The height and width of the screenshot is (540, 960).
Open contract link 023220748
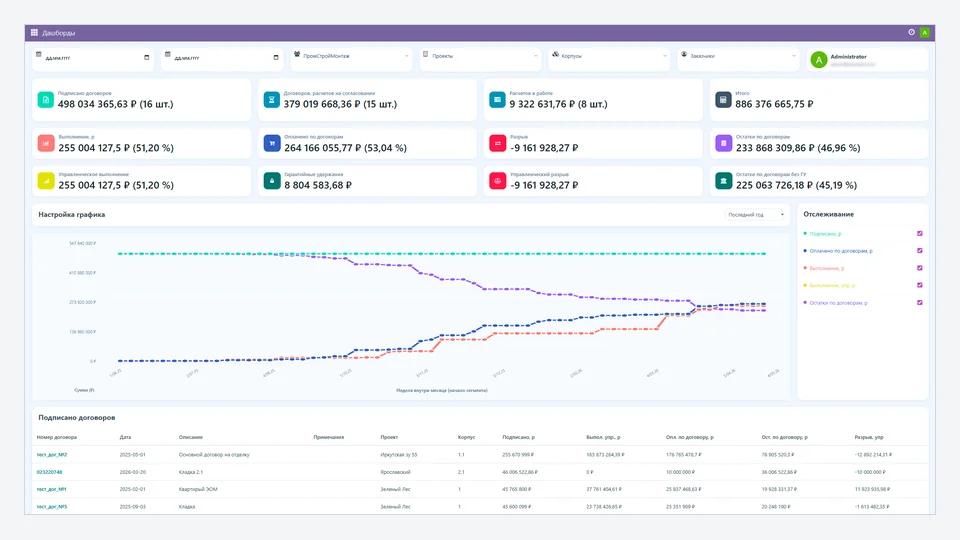coord(50,472)
